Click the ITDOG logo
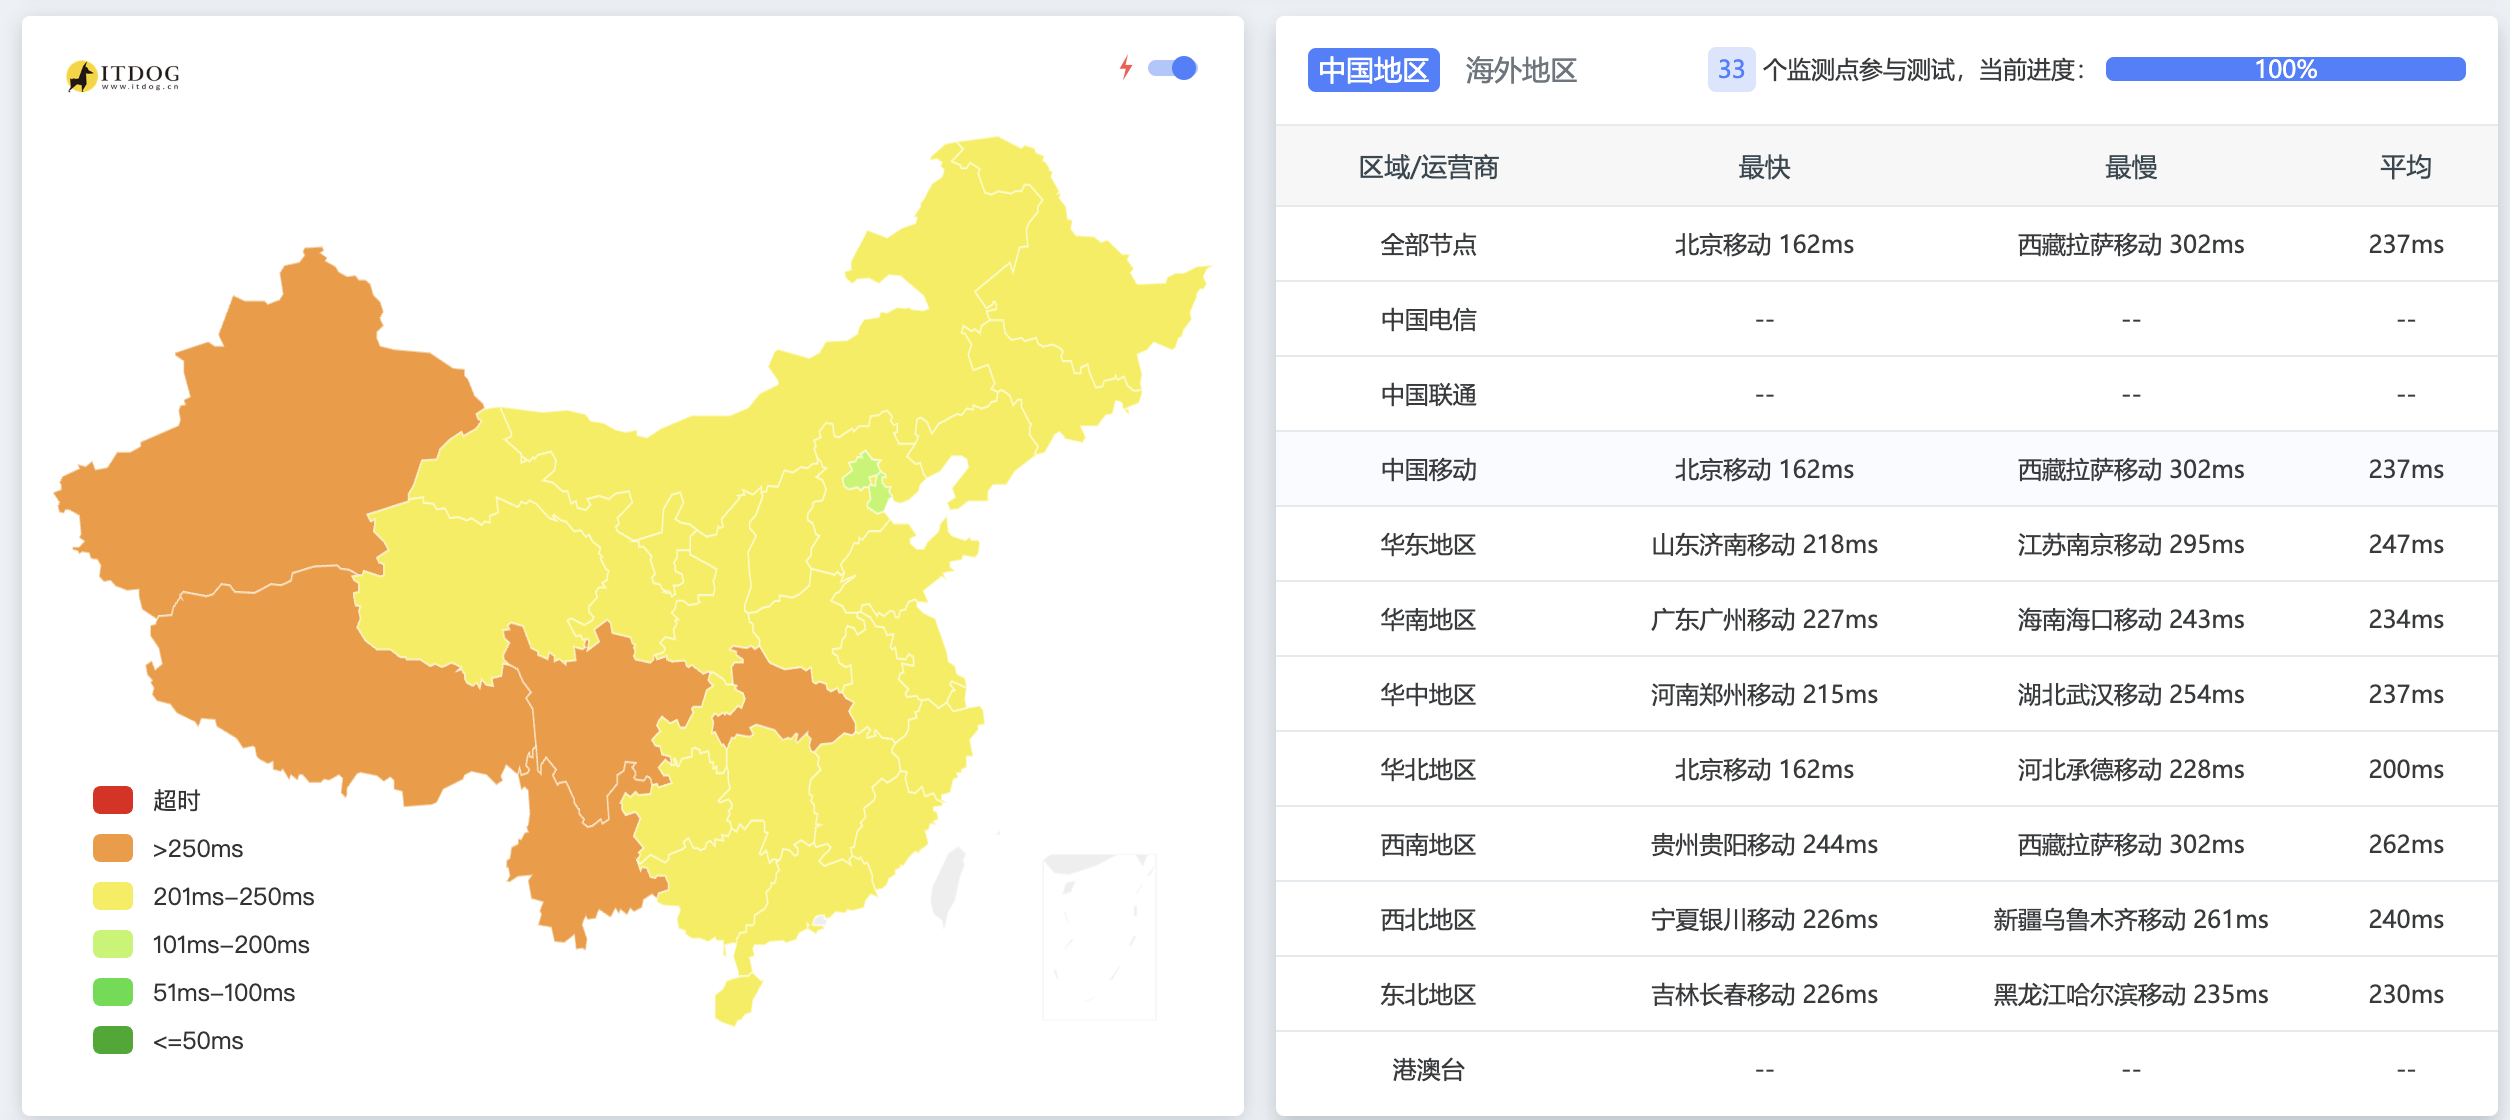The image size is (2510, 1120). click(123, 75)
